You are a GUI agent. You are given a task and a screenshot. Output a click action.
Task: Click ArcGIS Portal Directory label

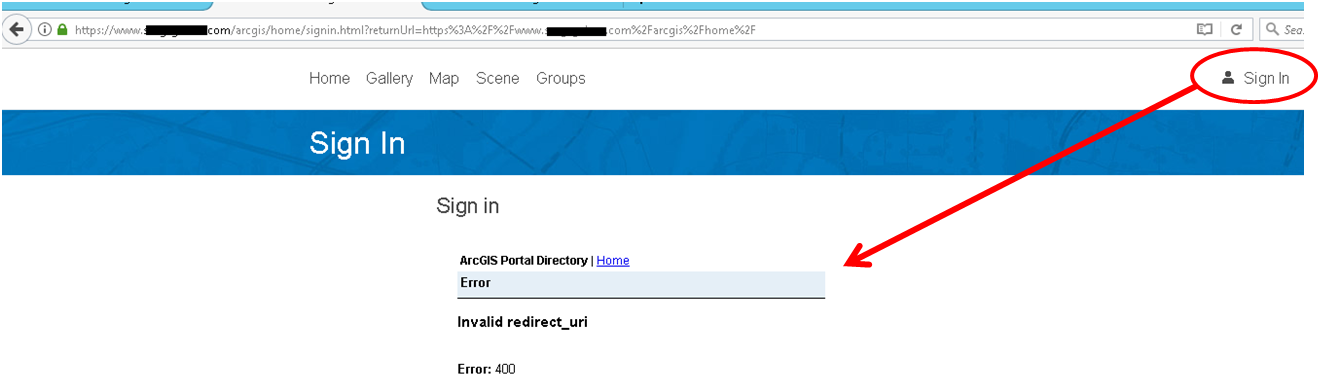(523, 260)
